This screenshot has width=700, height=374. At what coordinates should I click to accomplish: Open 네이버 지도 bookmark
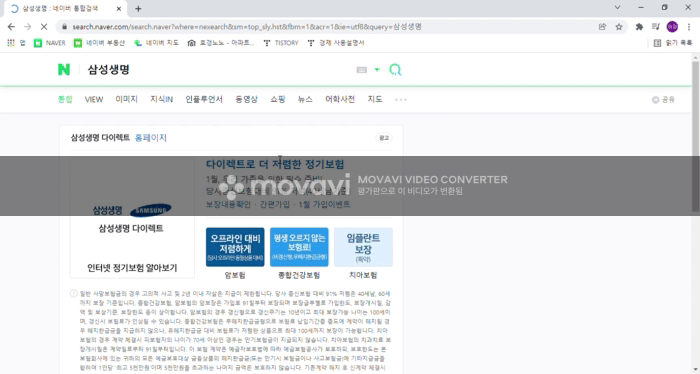[156, 43]
